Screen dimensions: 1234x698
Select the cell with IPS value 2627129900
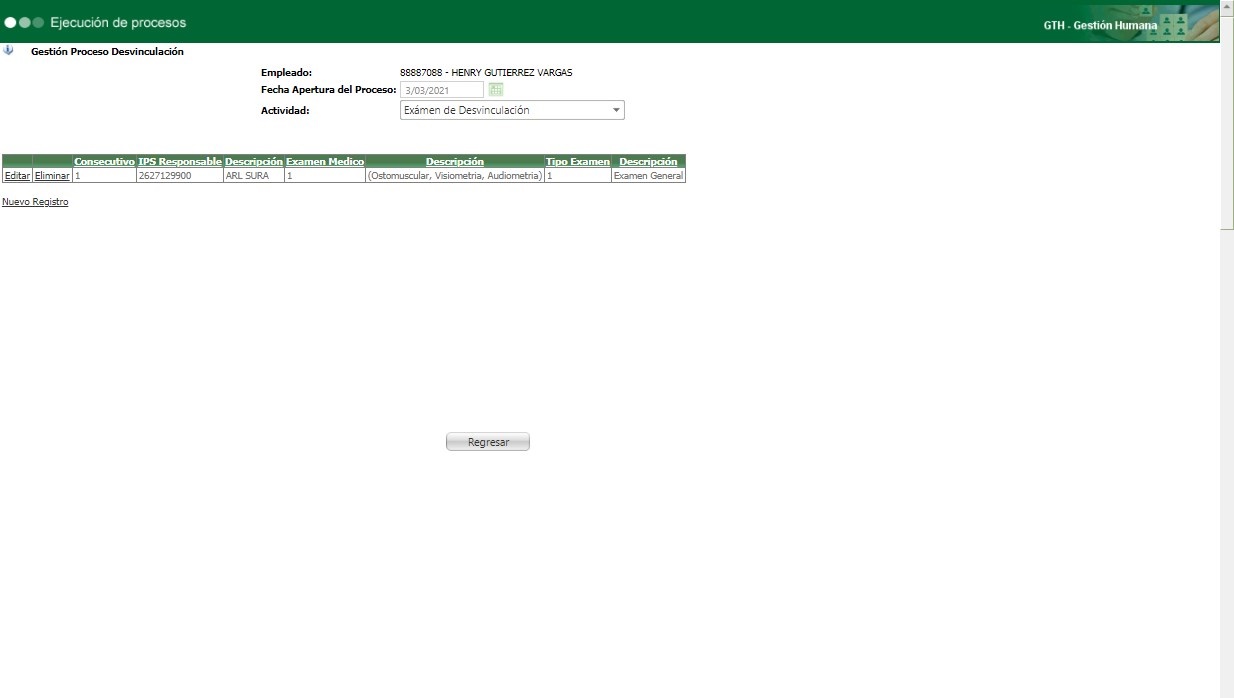click(179, 176)
